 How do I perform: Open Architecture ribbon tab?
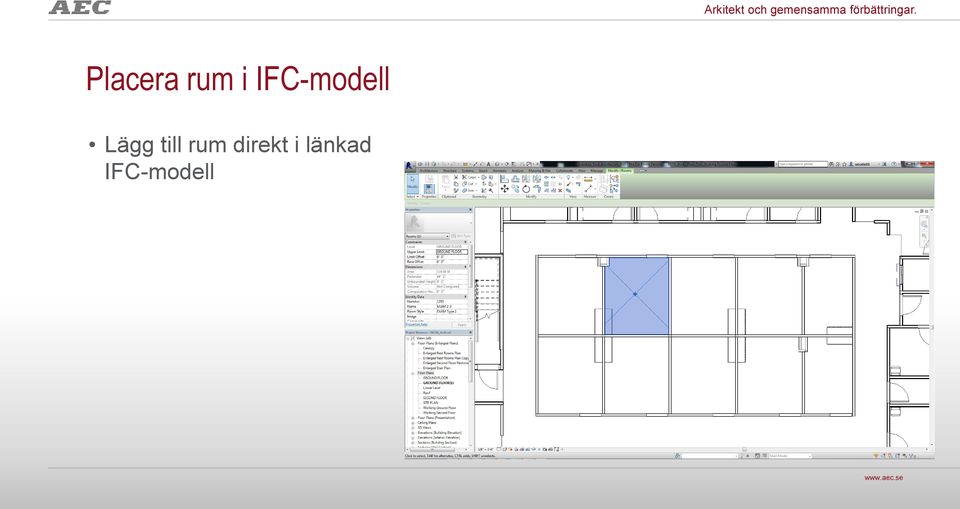pos(429,170)
